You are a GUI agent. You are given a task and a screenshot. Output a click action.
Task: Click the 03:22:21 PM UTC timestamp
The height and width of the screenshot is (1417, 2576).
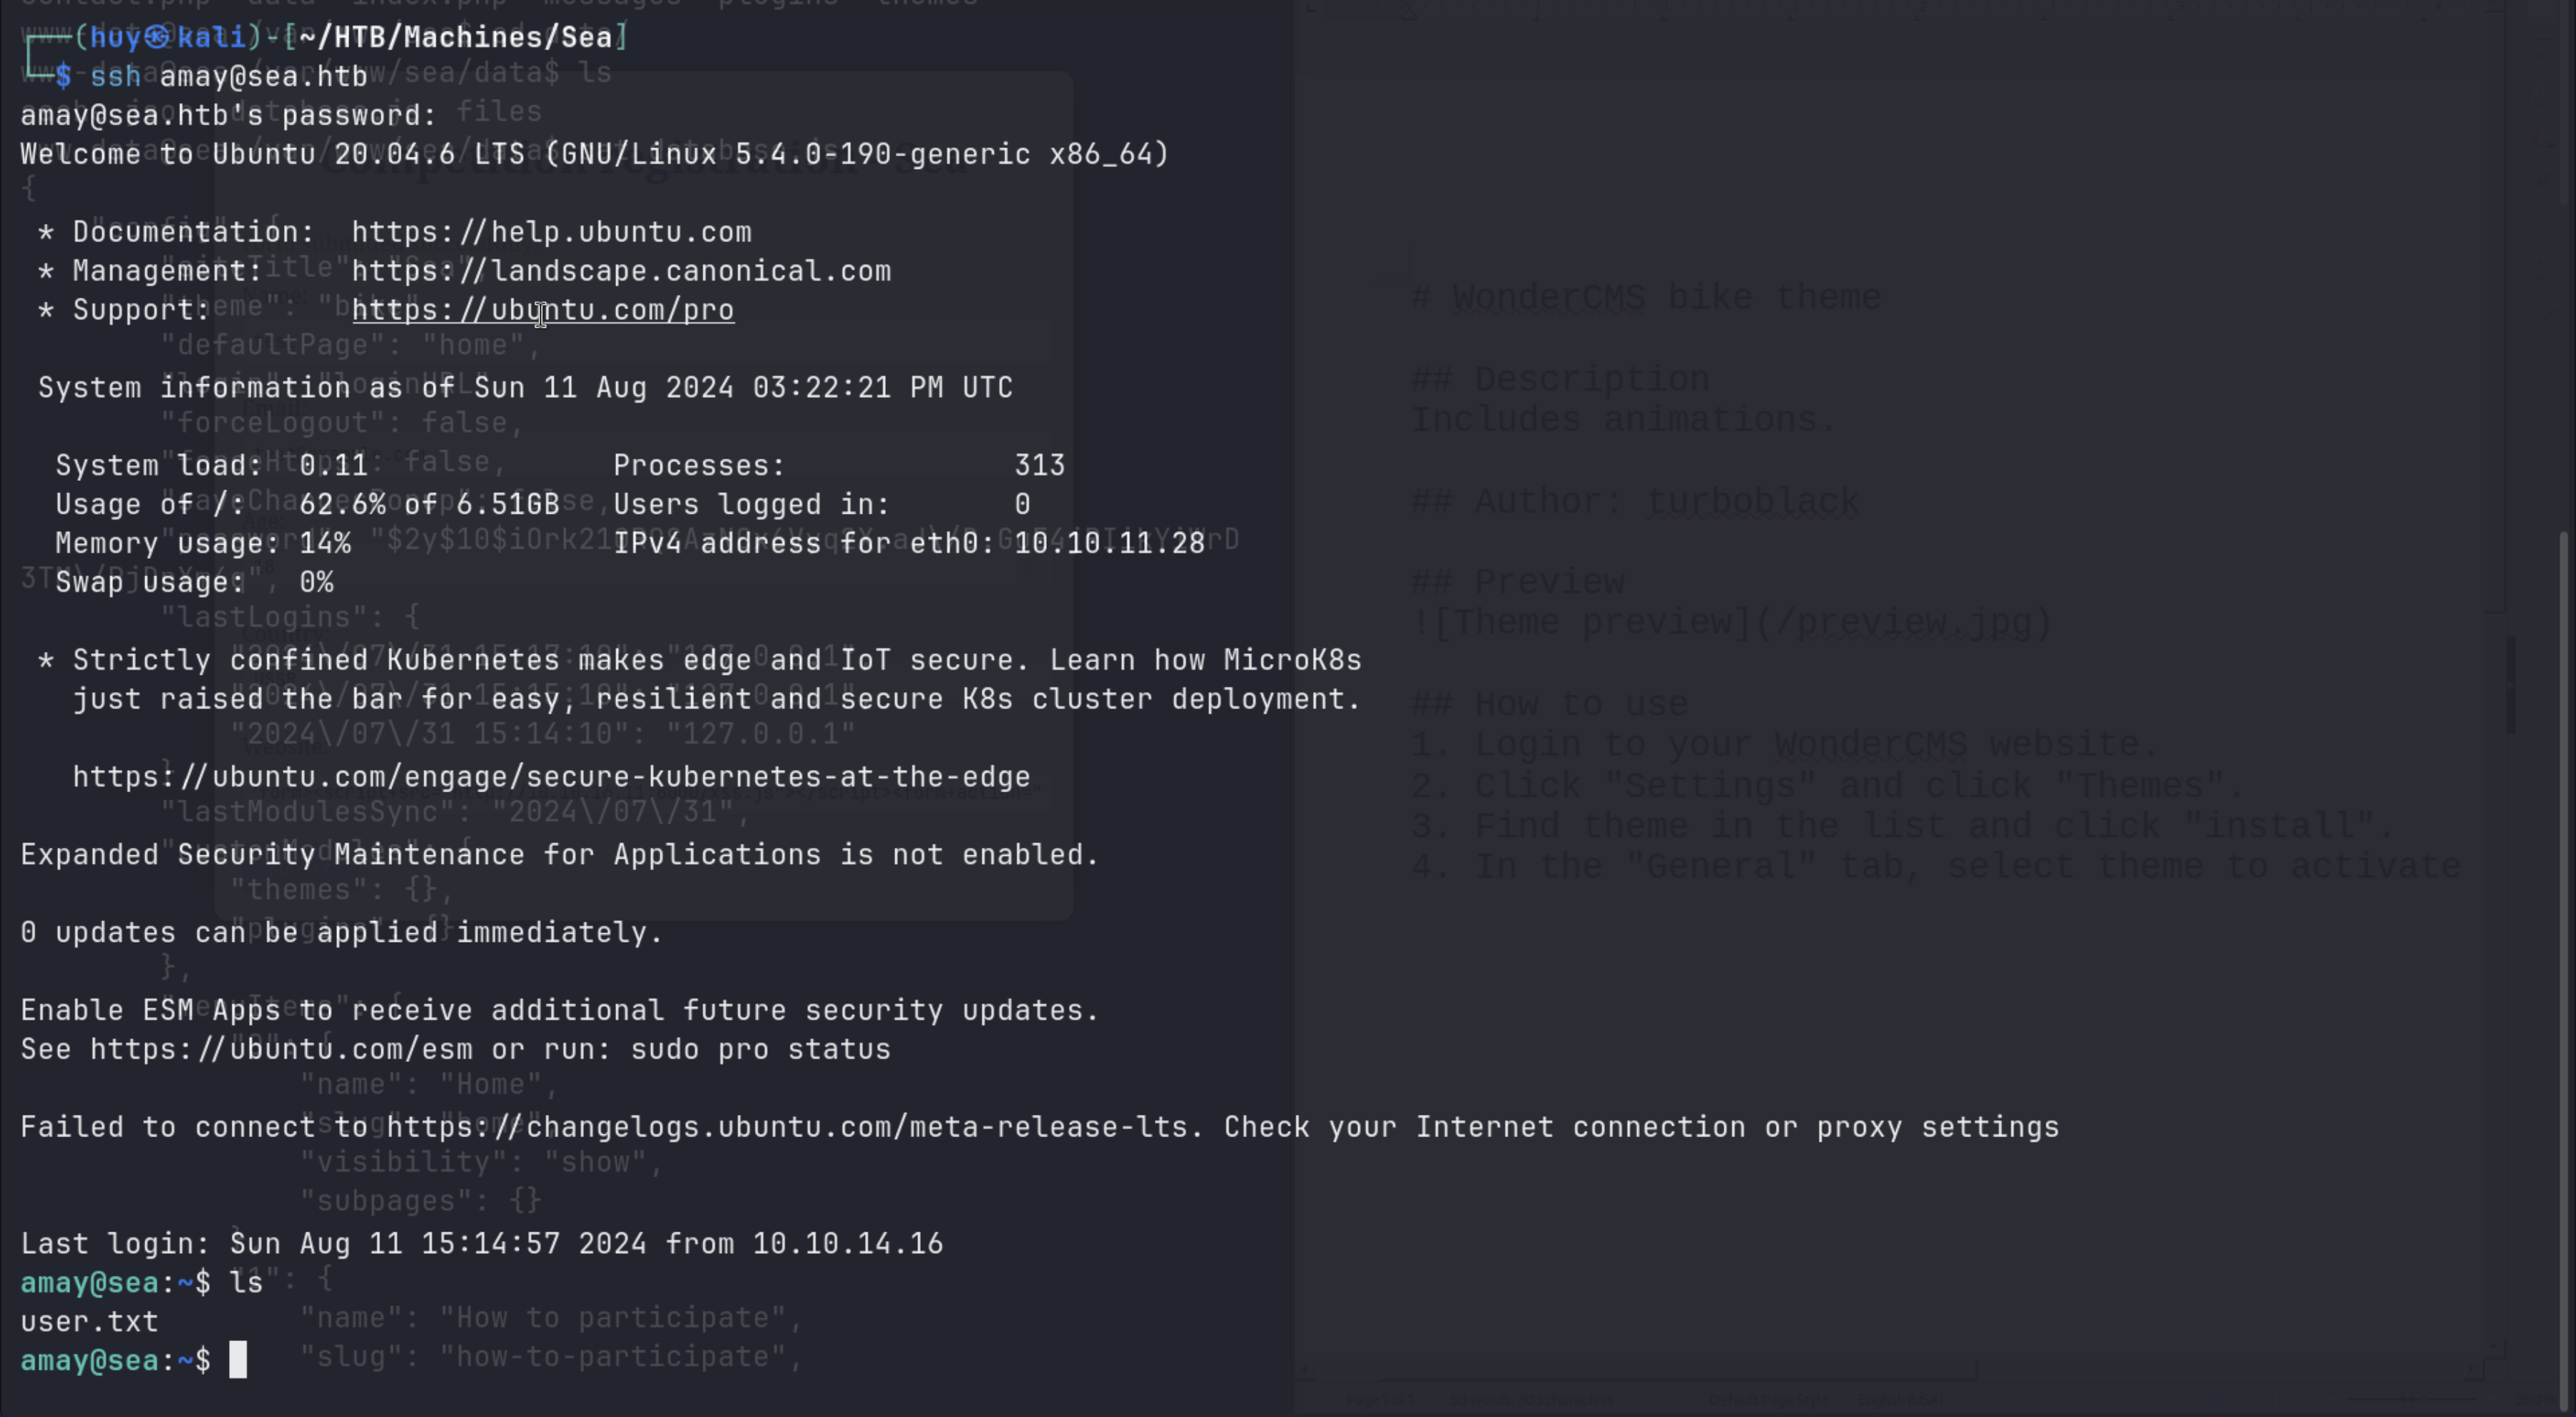[x=882, y=387]
